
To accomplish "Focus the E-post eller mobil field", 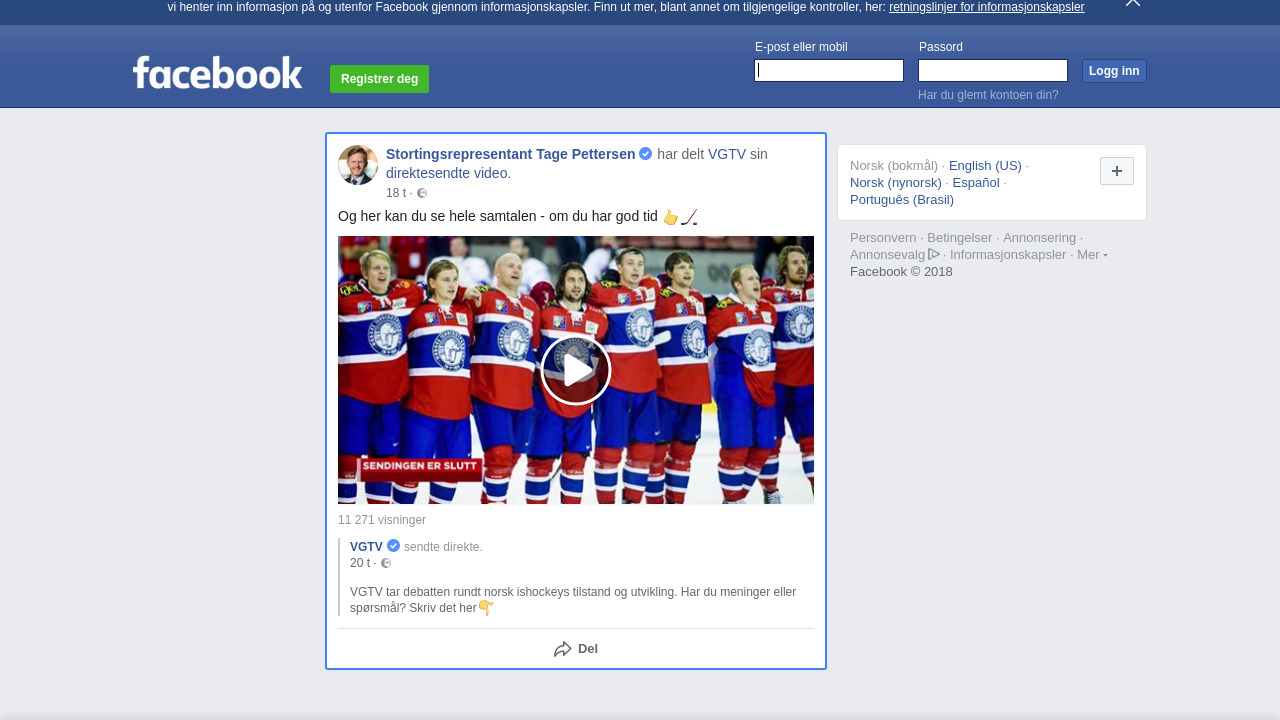I will click(828, 71).
